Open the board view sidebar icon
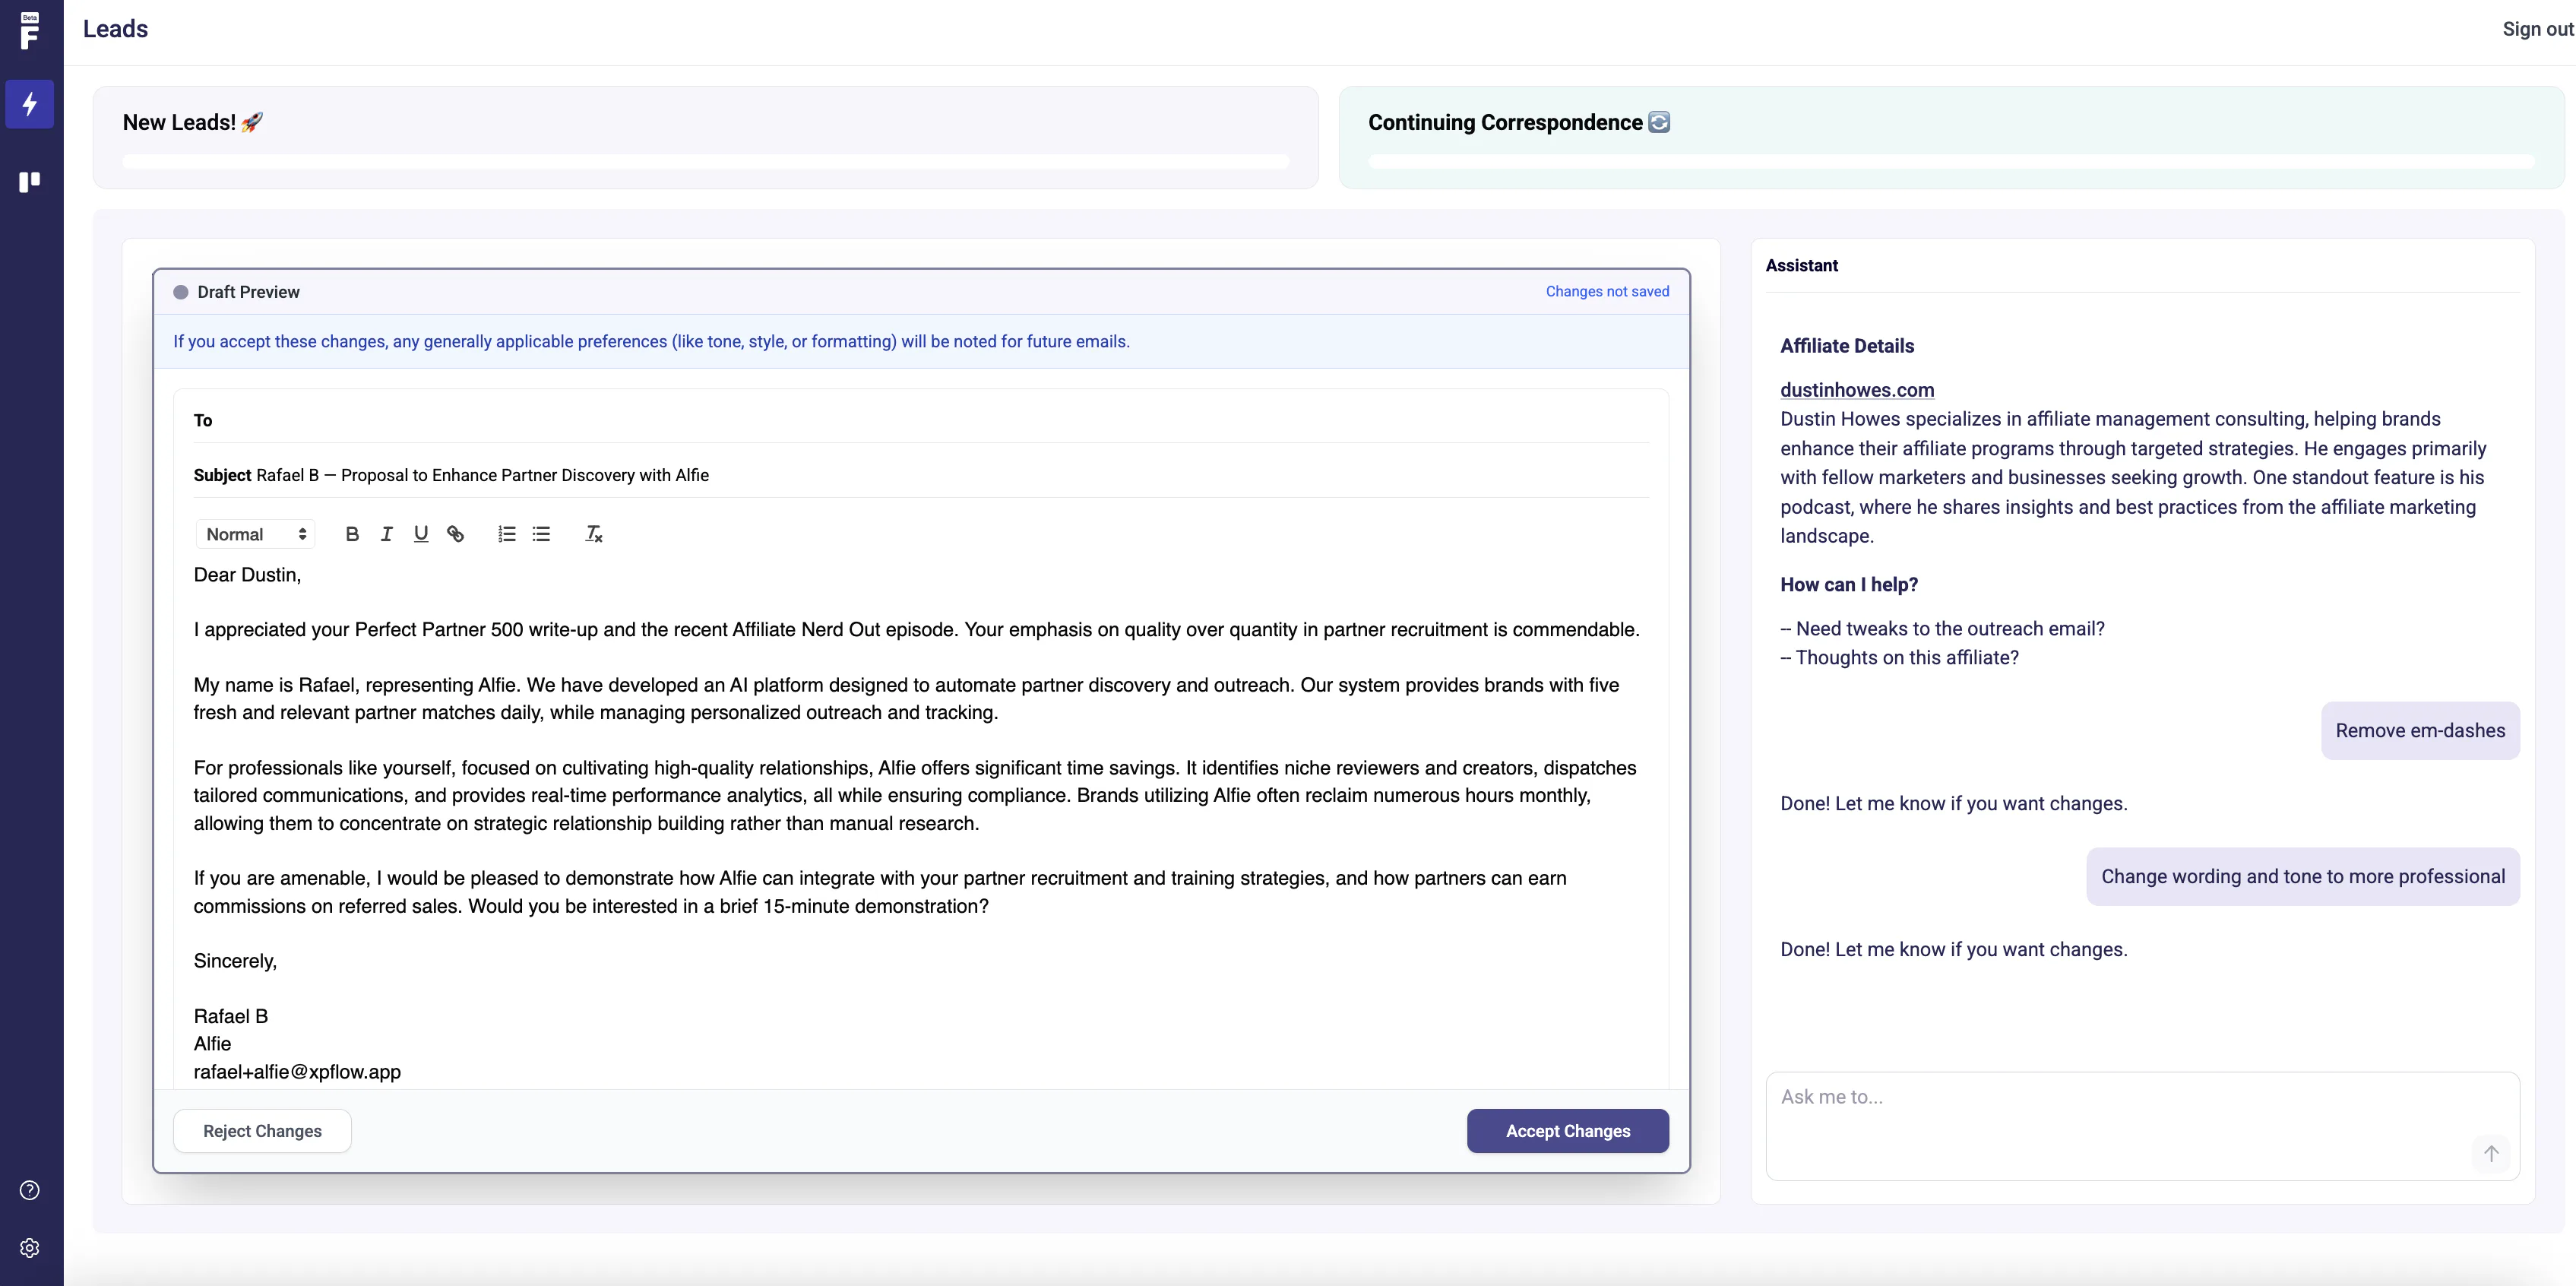Viewport: 2576px width, 1286px height. coord(30,181)
